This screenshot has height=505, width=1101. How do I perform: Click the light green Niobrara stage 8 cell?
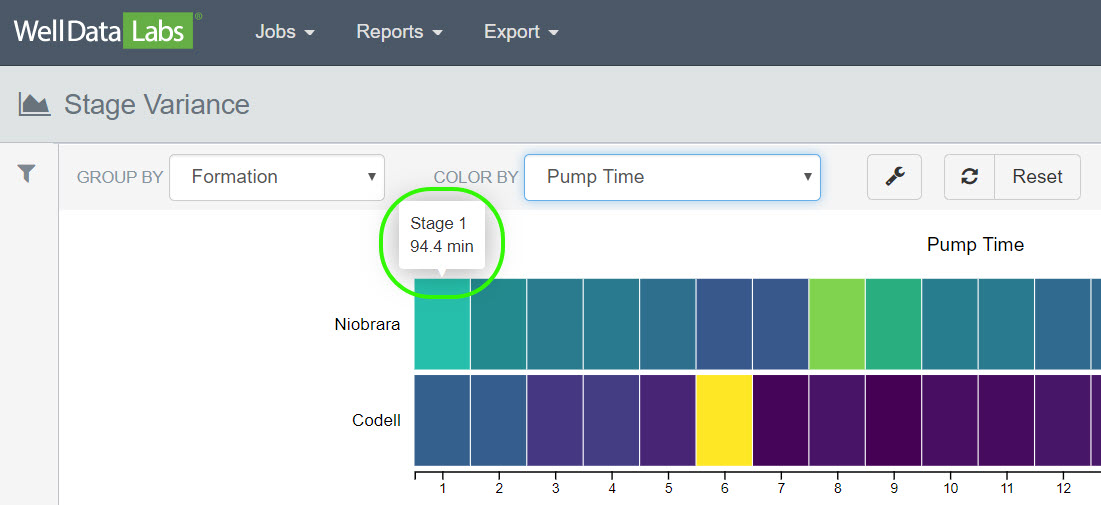coord(837,323)
